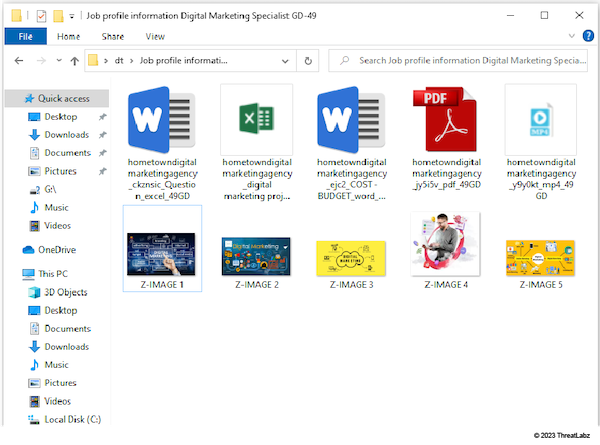Open the Help question mark icon

pos(588,36)
